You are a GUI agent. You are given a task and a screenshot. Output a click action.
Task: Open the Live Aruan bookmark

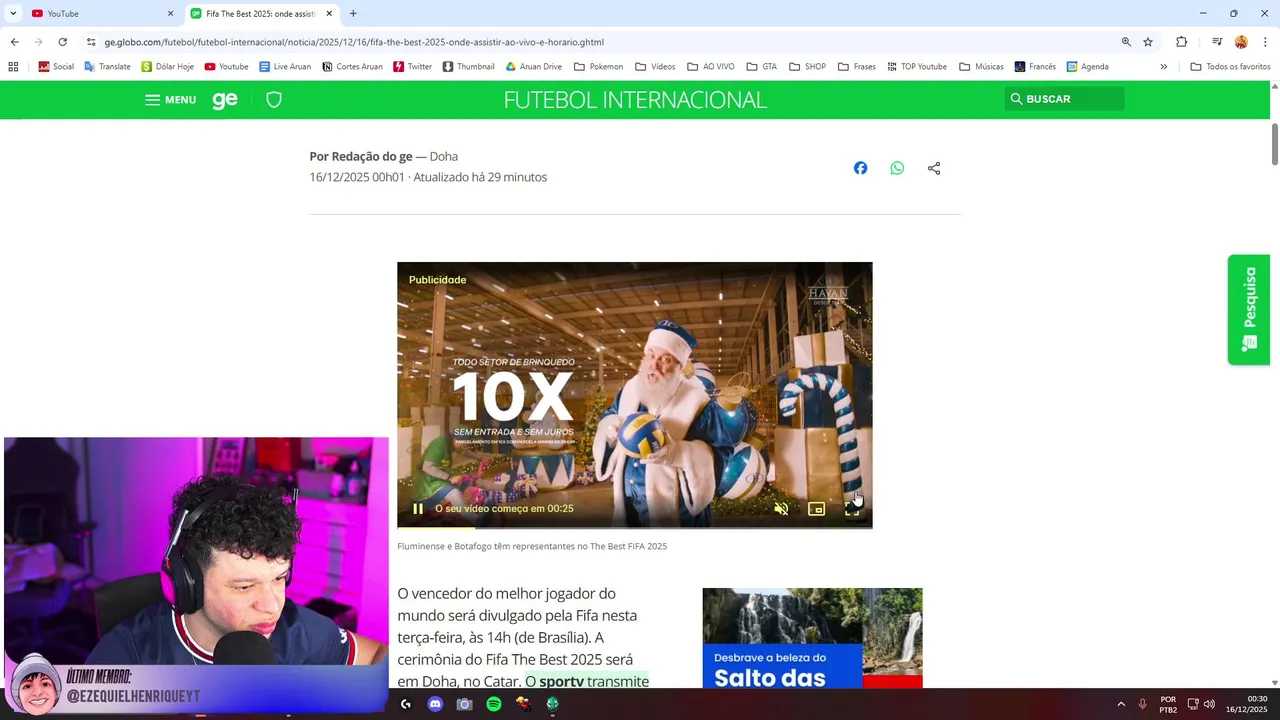point(285,67)
